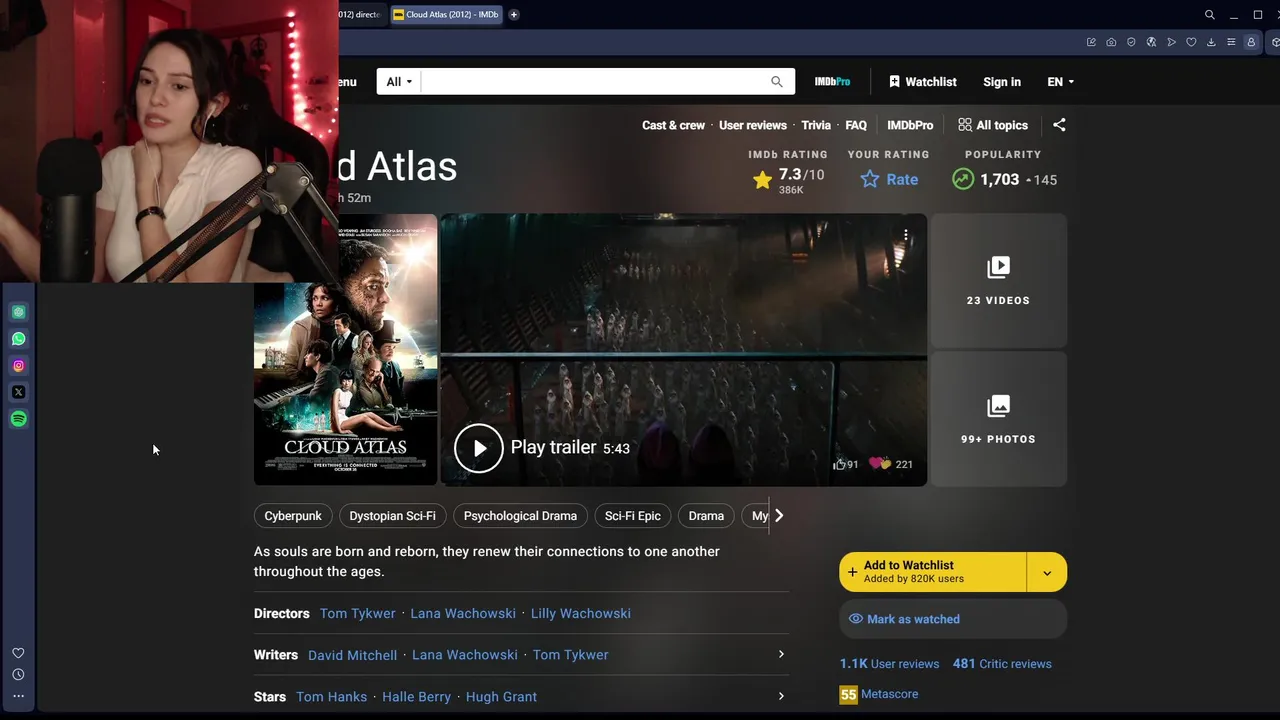Screen dimensions: 1280x720
Task: Open the Watchlist in header
Action: point(923,82)
